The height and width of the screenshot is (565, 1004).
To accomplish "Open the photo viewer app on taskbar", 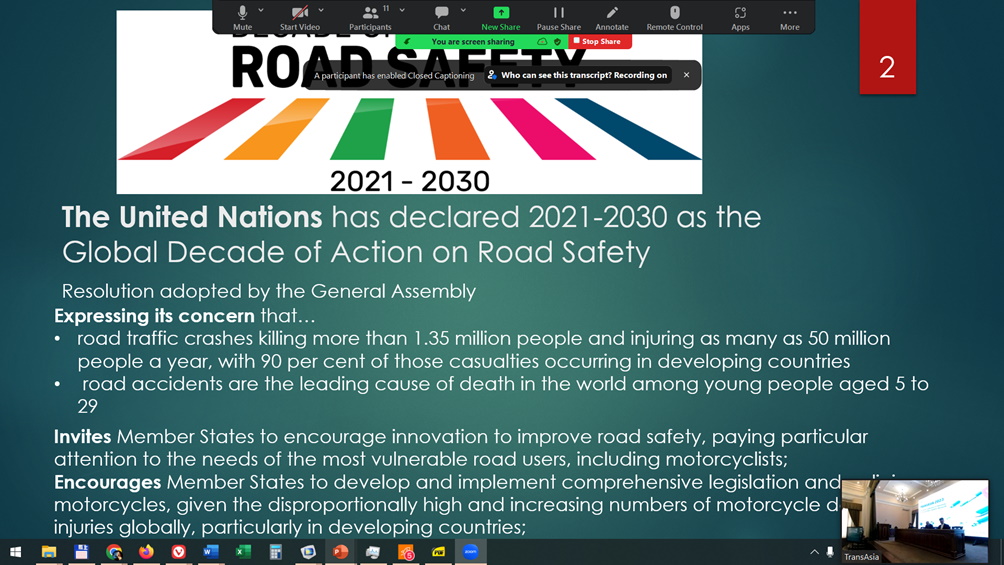I will (x=373, y=552).
